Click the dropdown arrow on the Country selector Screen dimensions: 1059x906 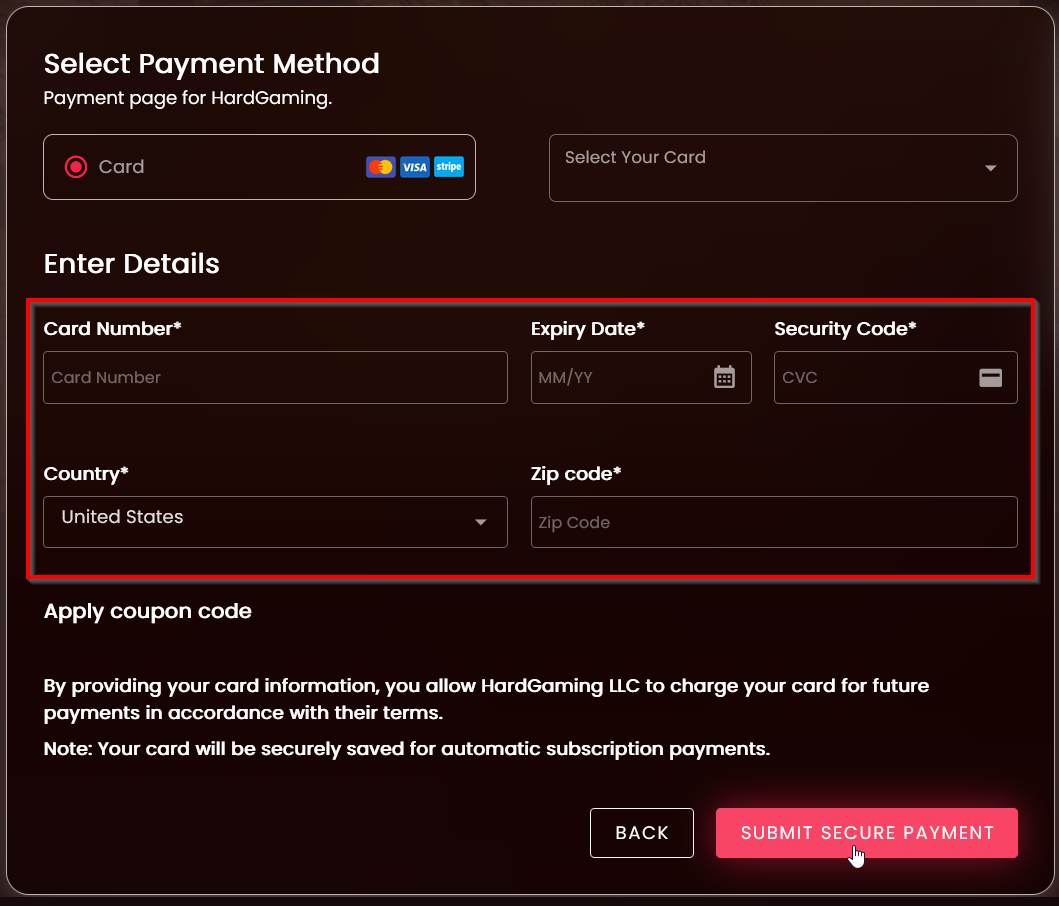point(480,522)
